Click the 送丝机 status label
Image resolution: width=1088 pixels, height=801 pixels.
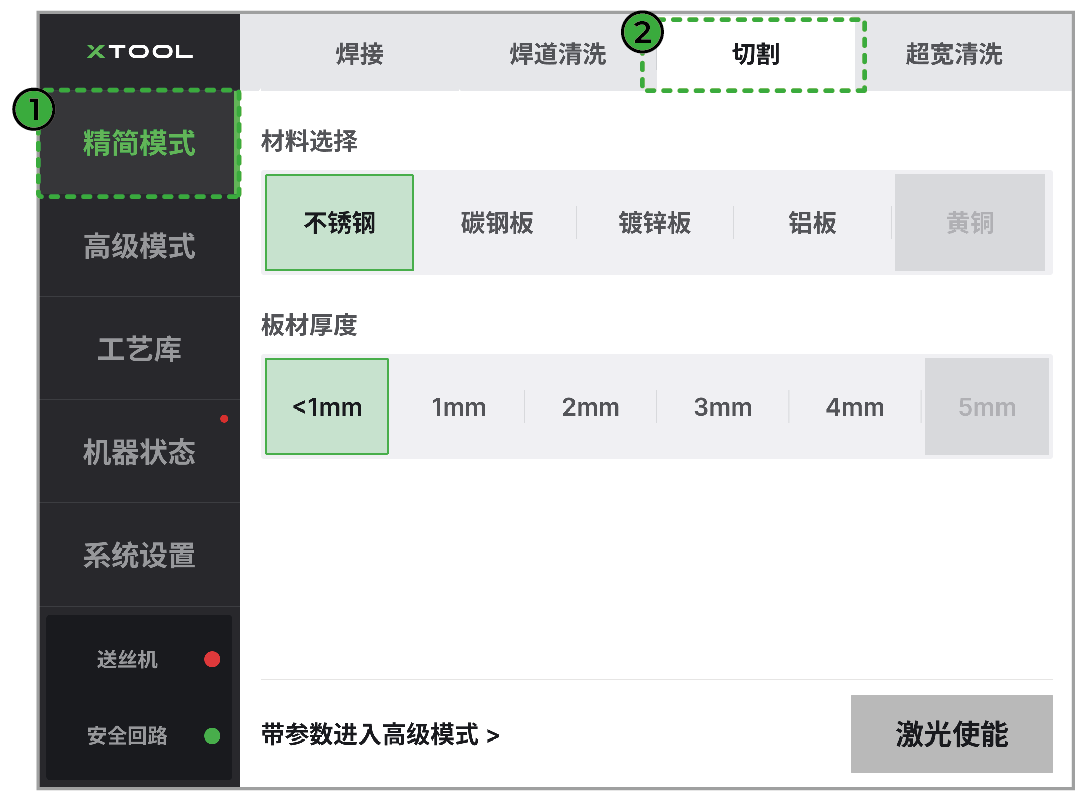click(x=127, y=659)
